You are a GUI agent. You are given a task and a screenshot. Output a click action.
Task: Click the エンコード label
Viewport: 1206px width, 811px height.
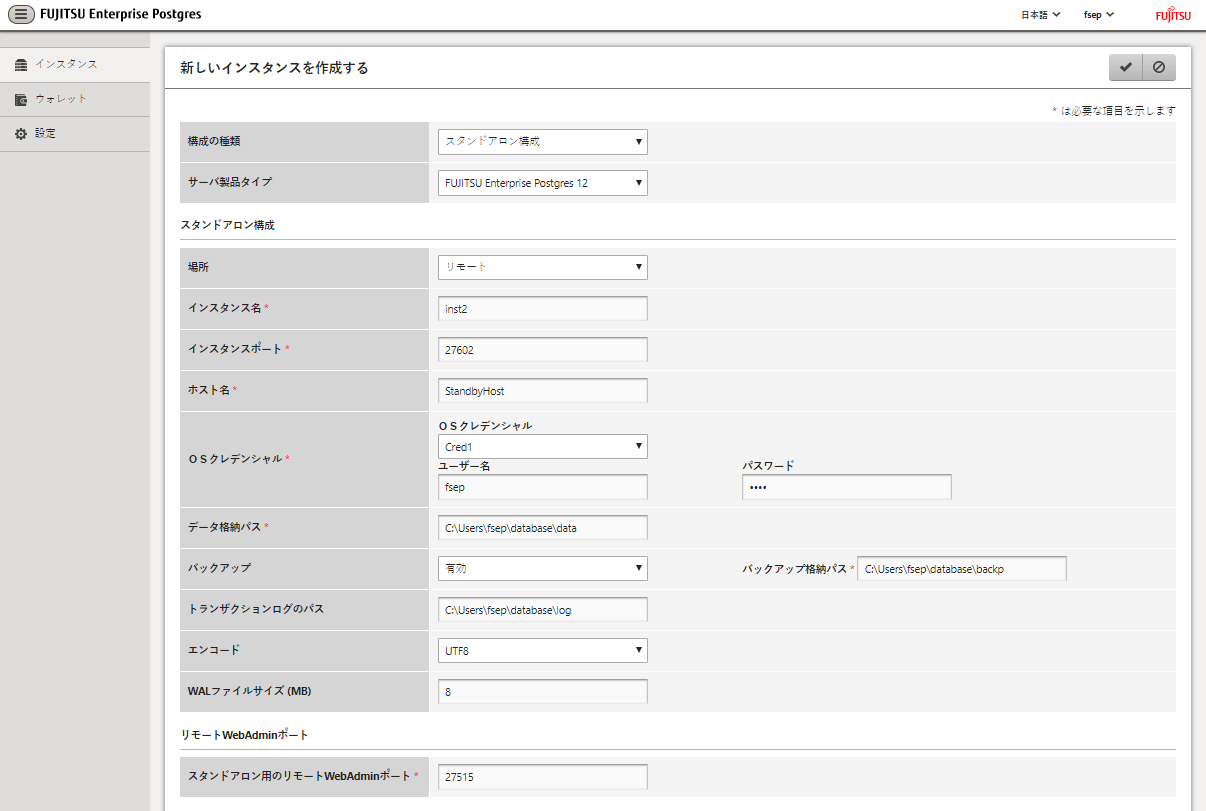click(x=214, y=650)
